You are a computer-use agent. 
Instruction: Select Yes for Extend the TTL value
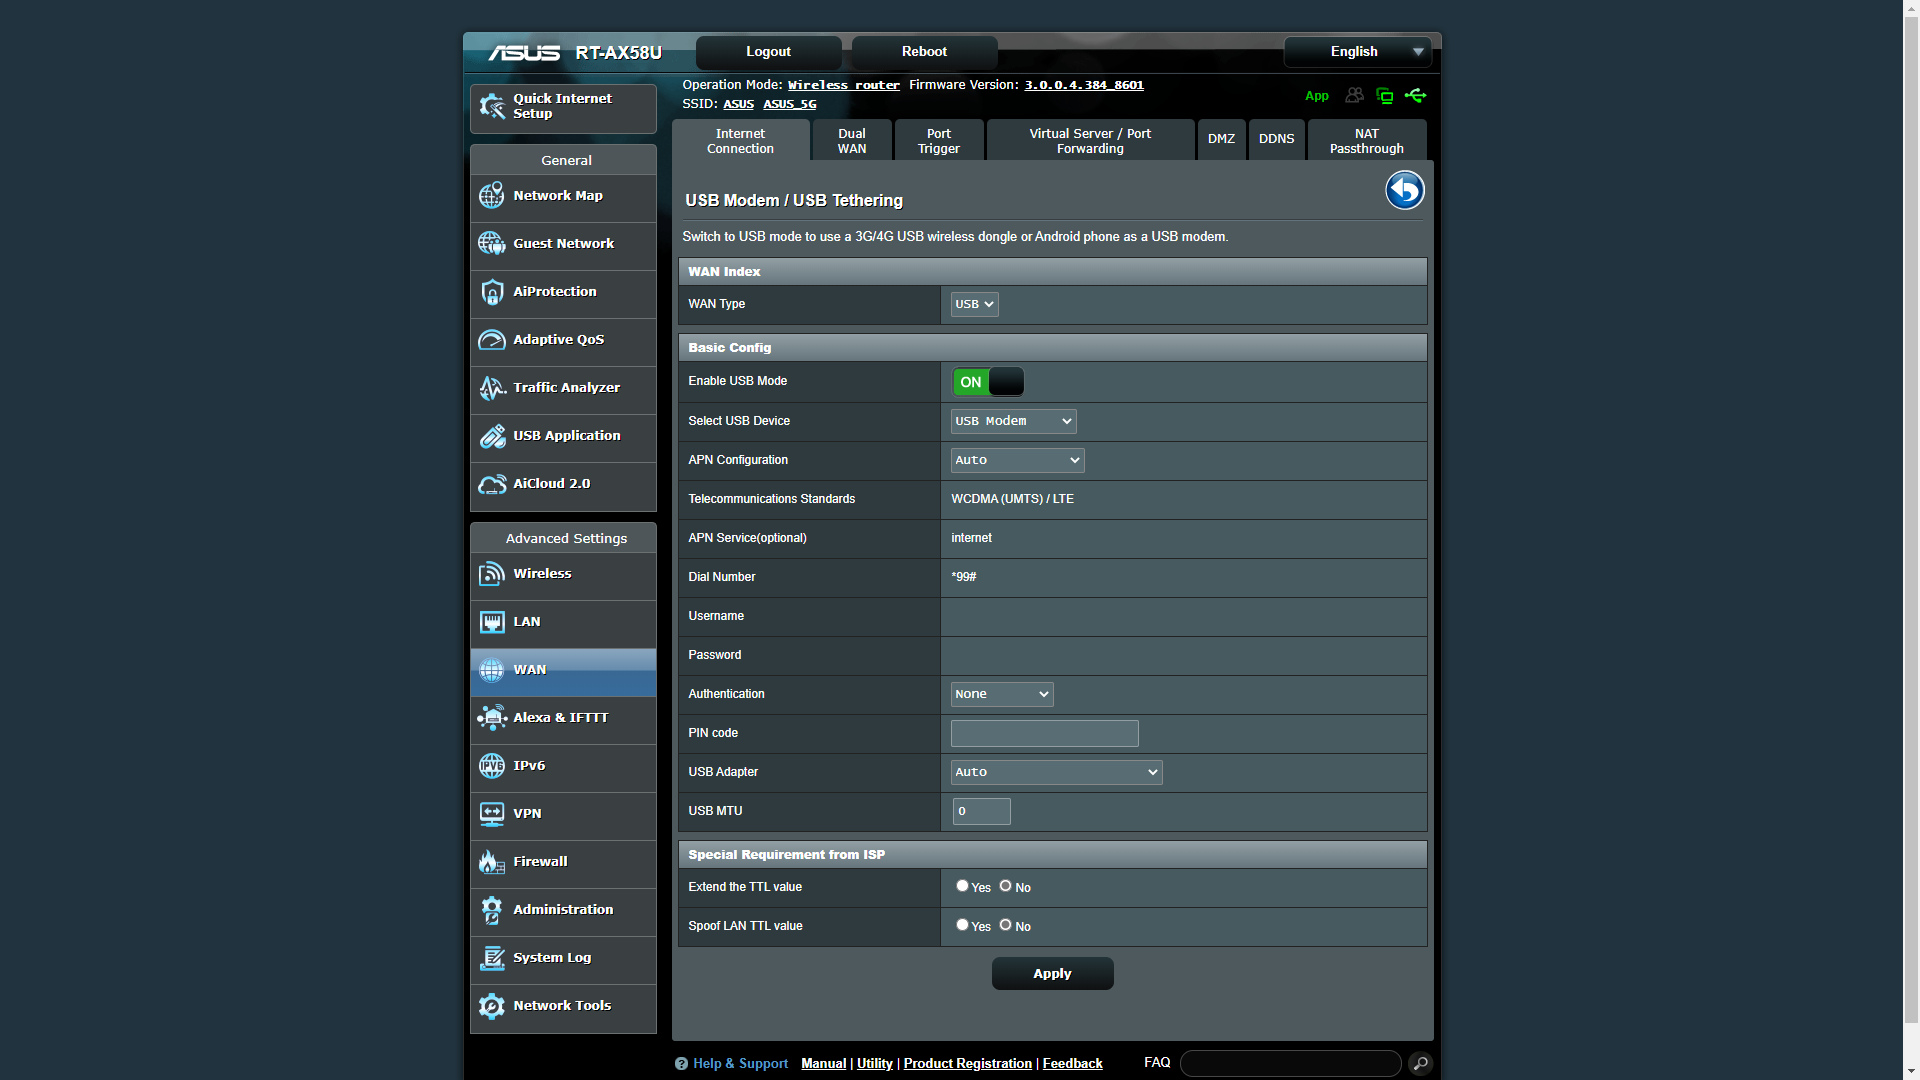point(962,886)
